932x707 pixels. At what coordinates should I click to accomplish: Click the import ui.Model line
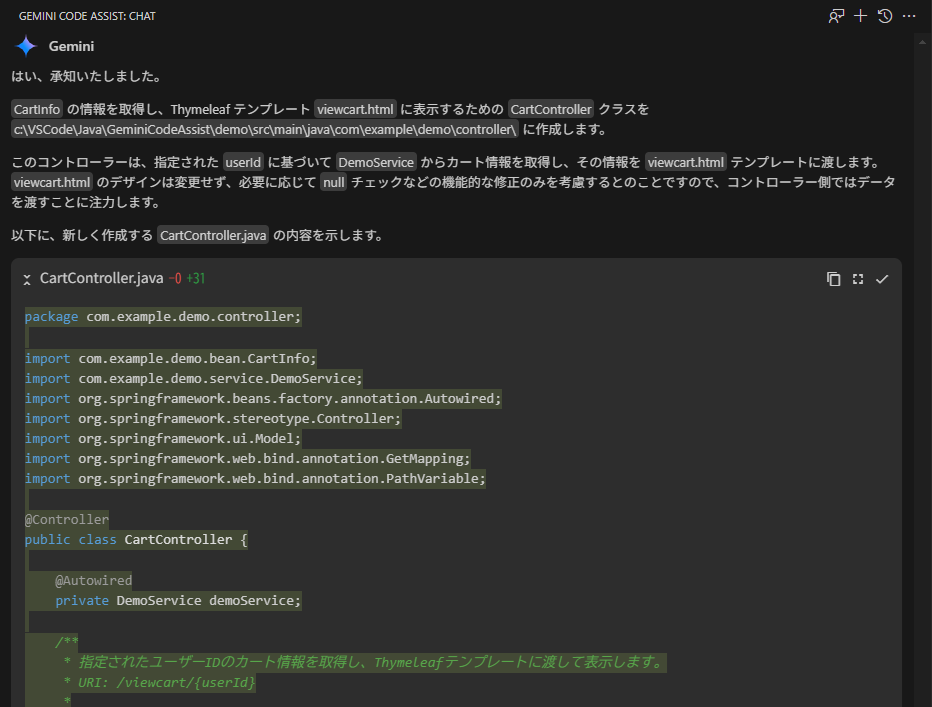click(x=163, y=439)
